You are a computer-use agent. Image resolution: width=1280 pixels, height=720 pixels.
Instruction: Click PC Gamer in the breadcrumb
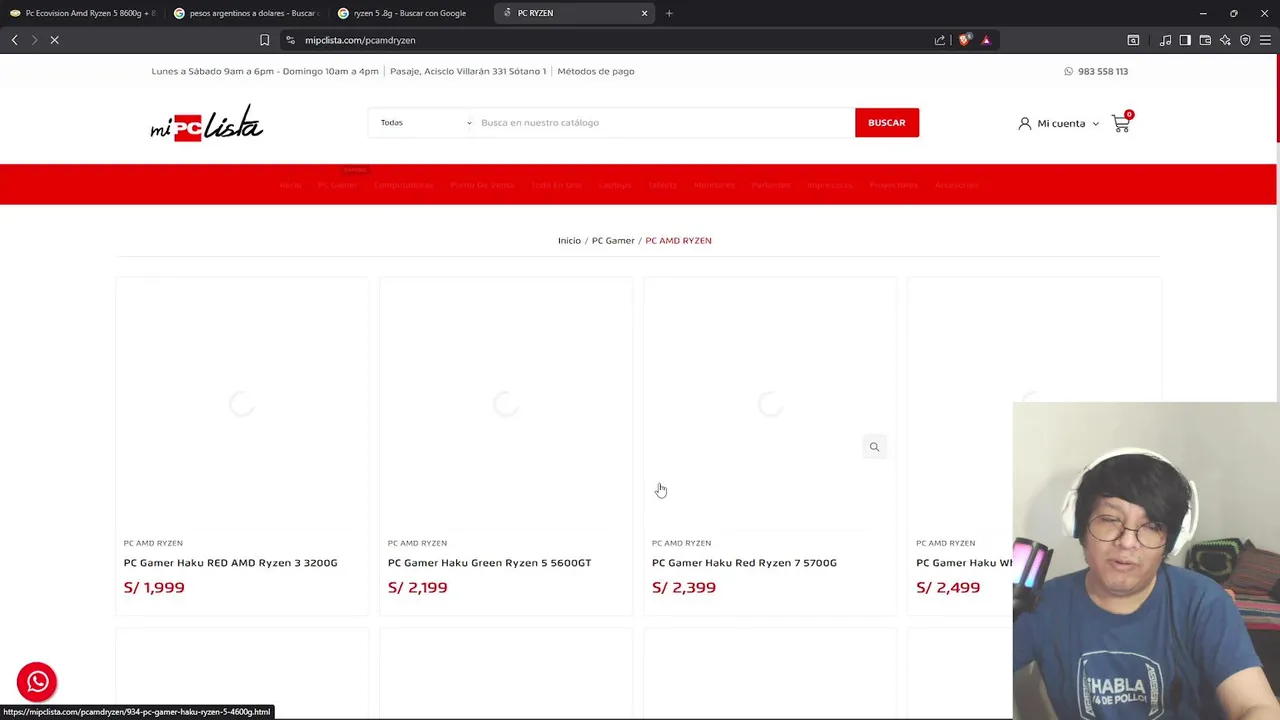[613, 241]
